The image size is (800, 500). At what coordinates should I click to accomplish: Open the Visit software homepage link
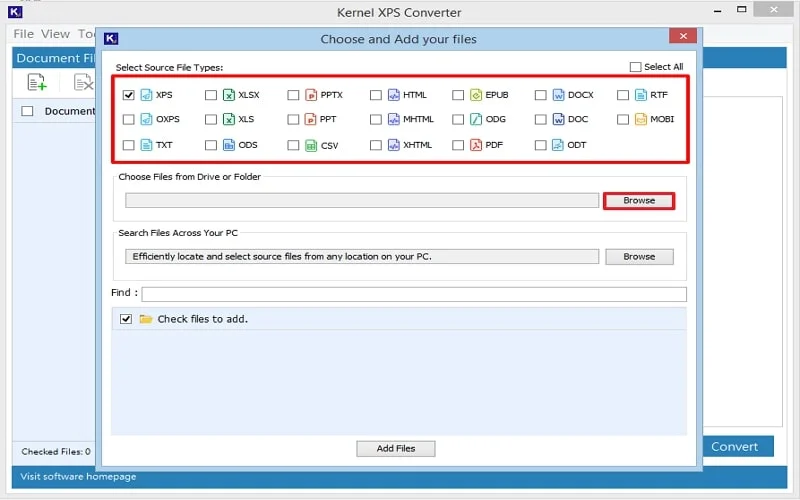78,477
